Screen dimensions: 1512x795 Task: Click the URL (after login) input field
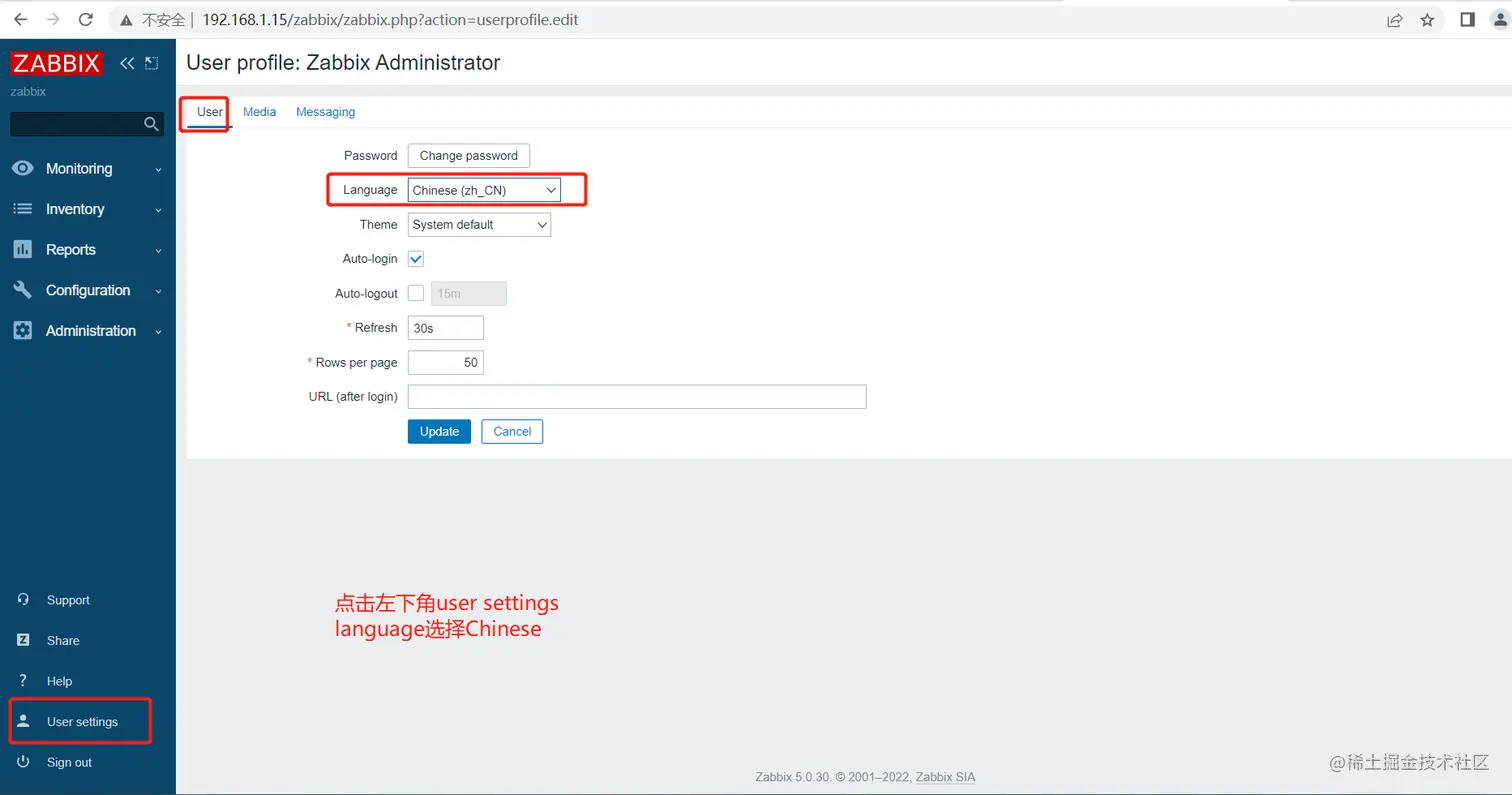[637, 397]
